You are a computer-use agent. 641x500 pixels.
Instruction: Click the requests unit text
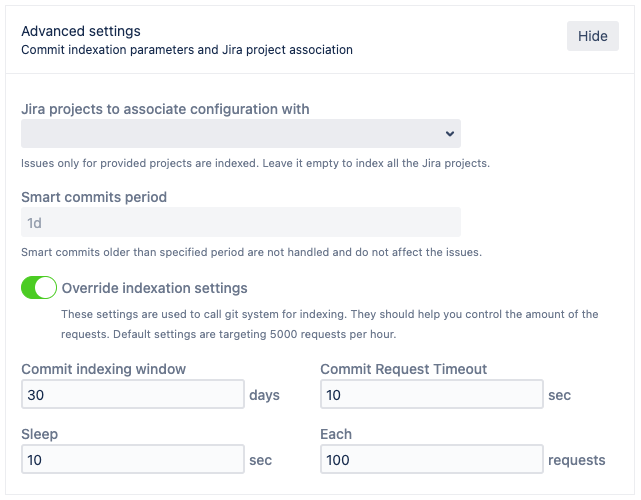click(x=577, y=460)
